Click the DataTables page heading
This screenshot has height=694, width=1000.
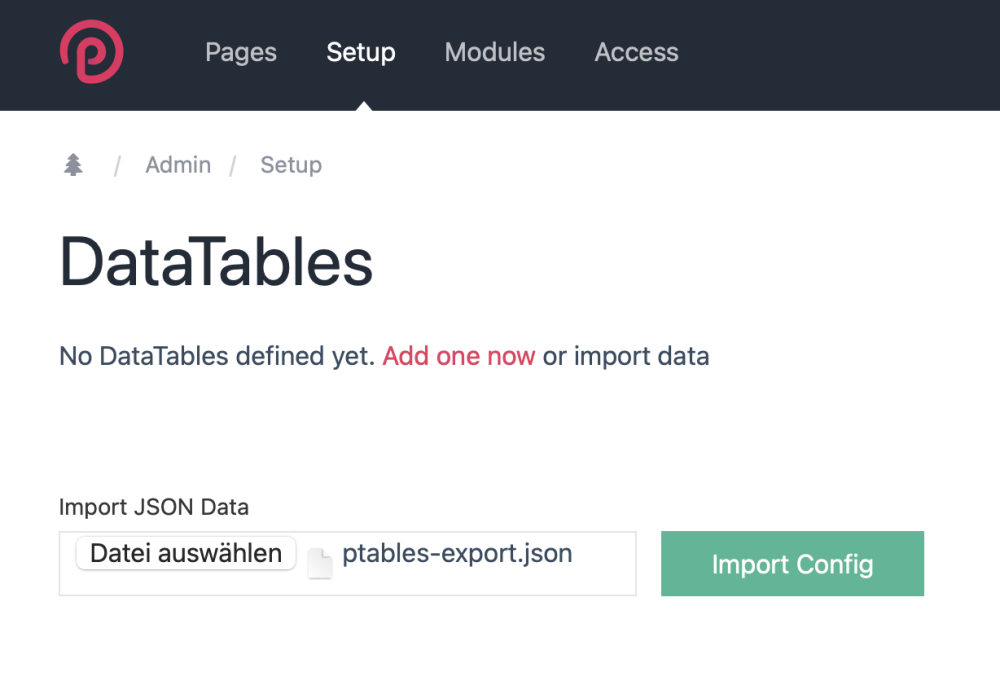click(x=216, y=263)
